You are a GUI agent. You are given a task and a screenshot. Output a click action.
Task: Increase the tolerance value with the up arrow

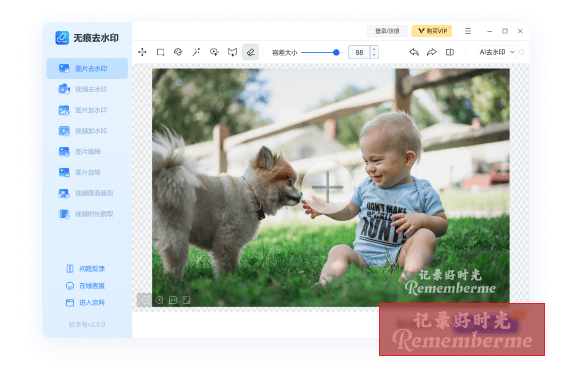click(x=374, y=49)
